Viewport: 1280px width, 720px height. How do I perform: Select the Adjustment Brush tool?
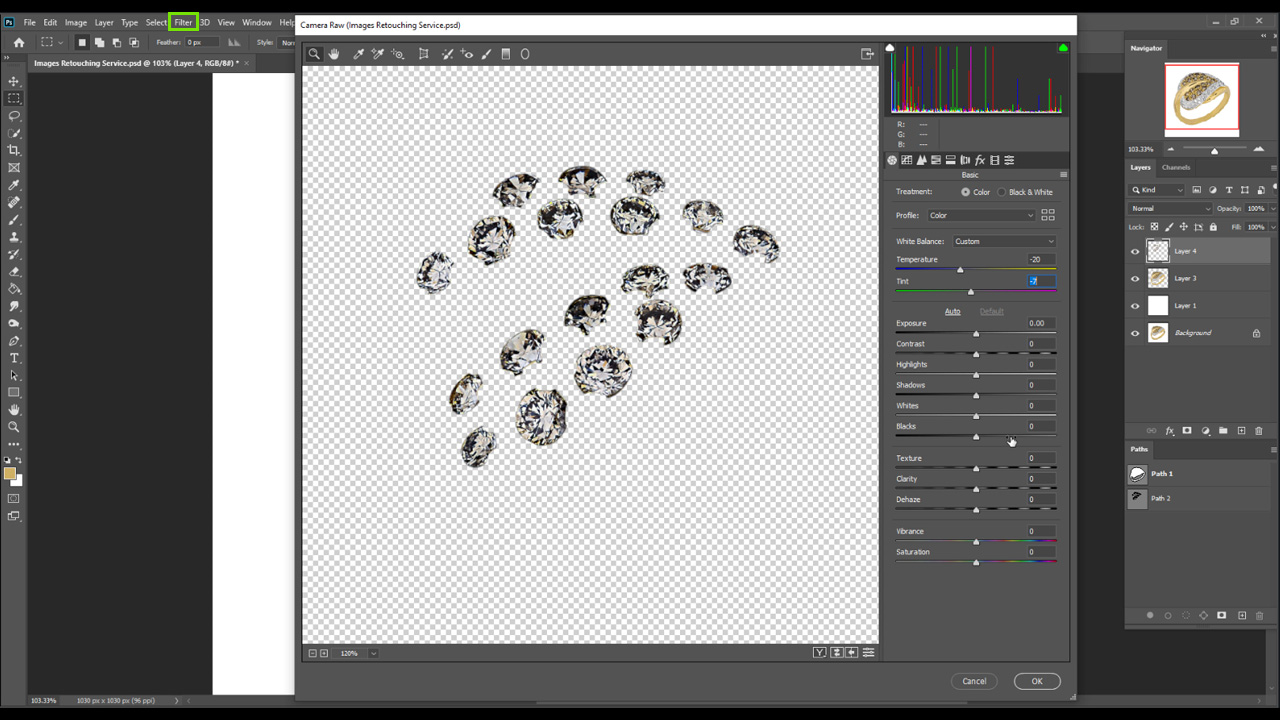487,53
